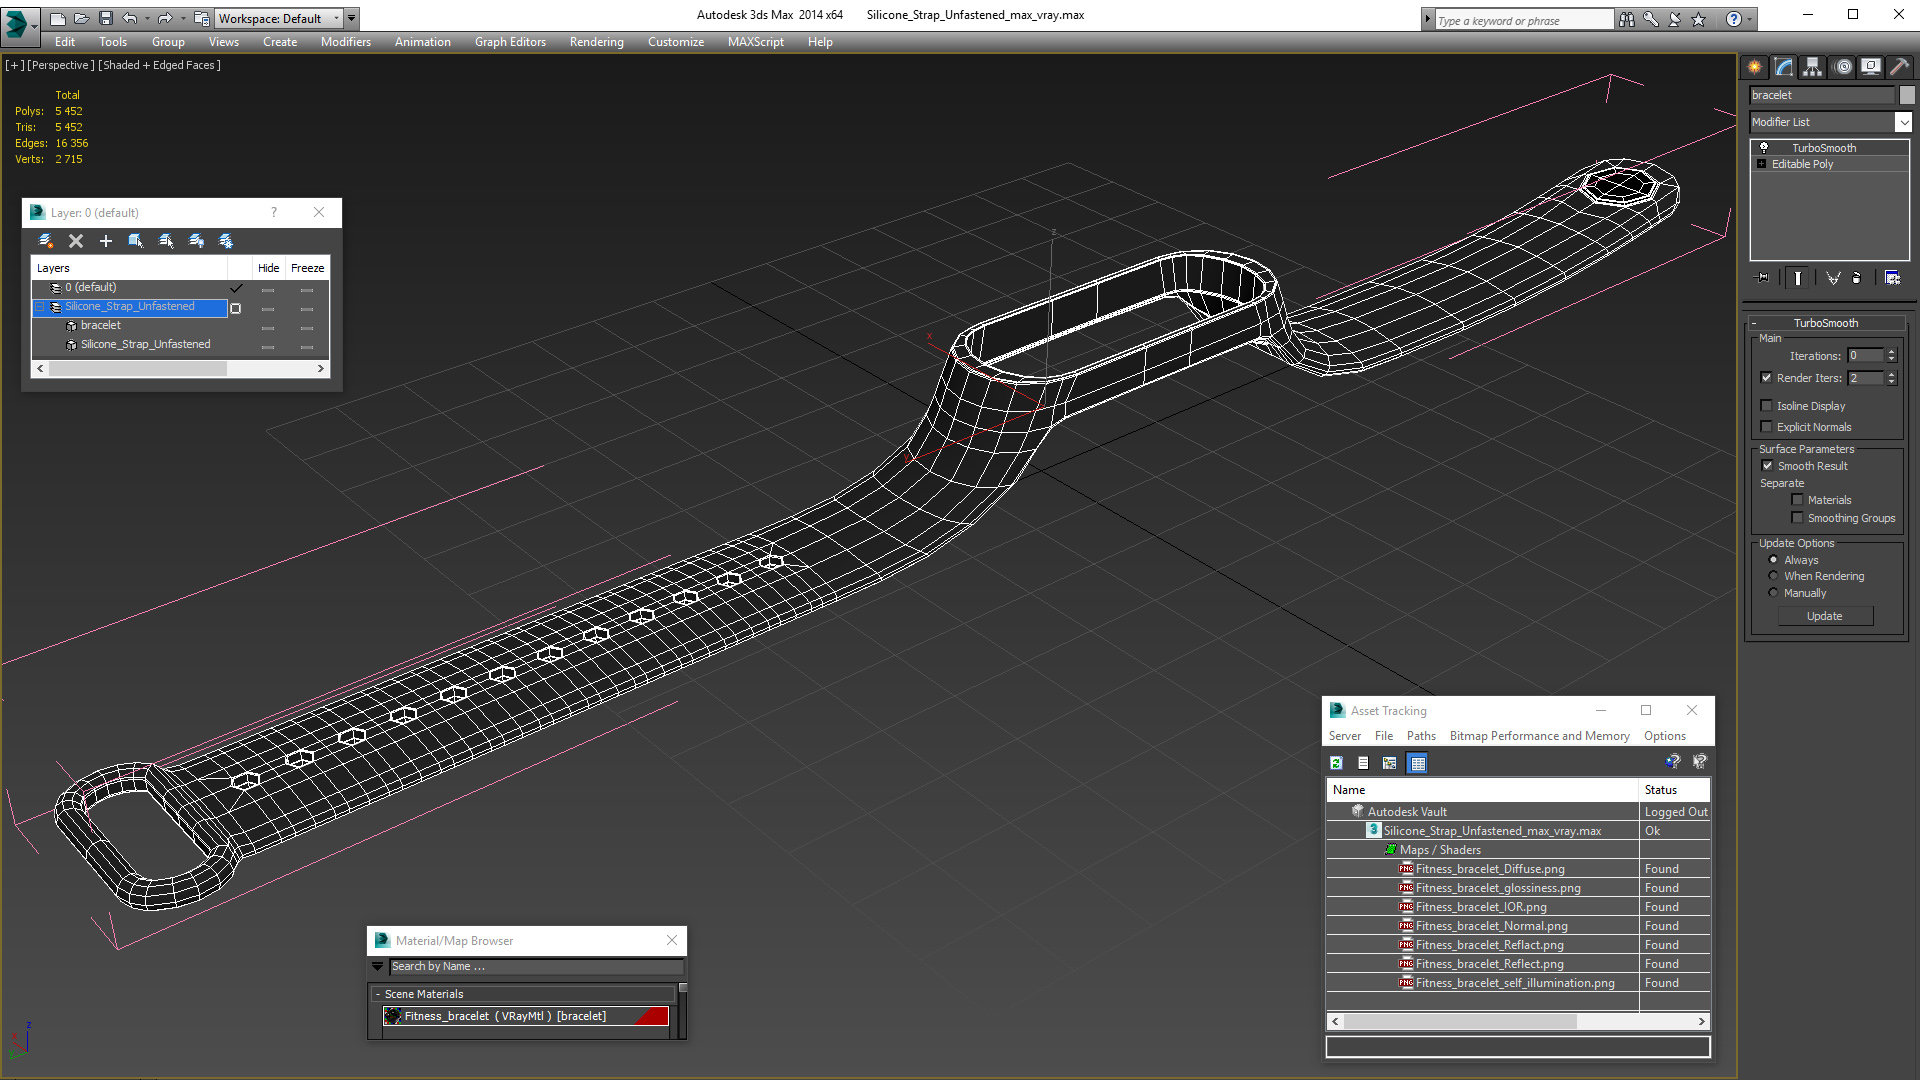Viewport: 1920px width, 1080px height.
Task: Enable Isoline Display checkbox
Action: [1767, 406]
